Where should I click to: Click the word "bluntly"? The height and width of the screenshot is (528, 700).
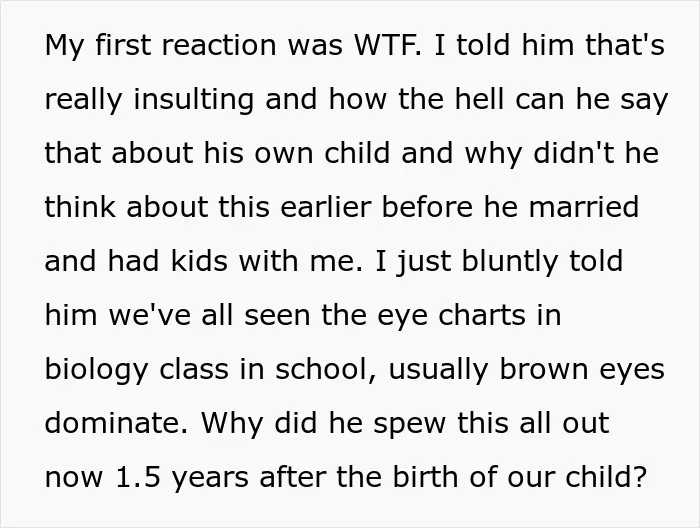509,262
